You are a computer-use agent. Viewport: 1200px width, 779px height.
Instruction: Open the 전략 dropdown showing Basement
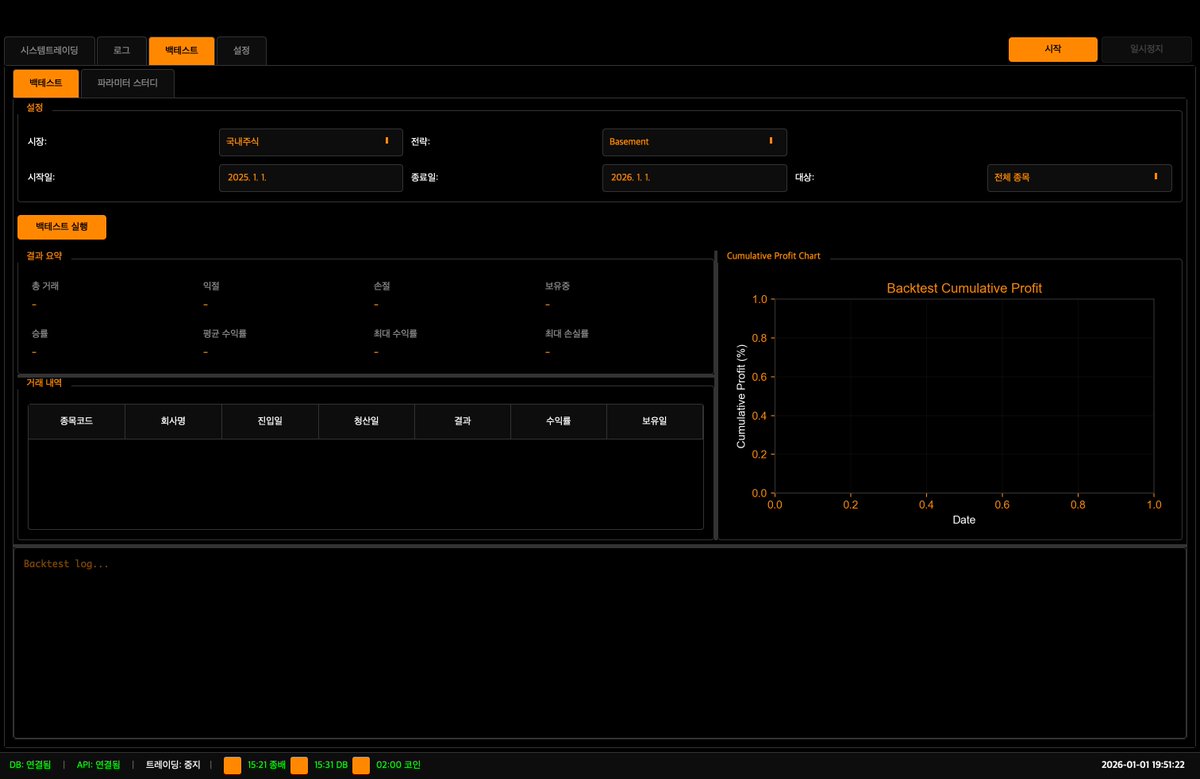tap(694, 142)
